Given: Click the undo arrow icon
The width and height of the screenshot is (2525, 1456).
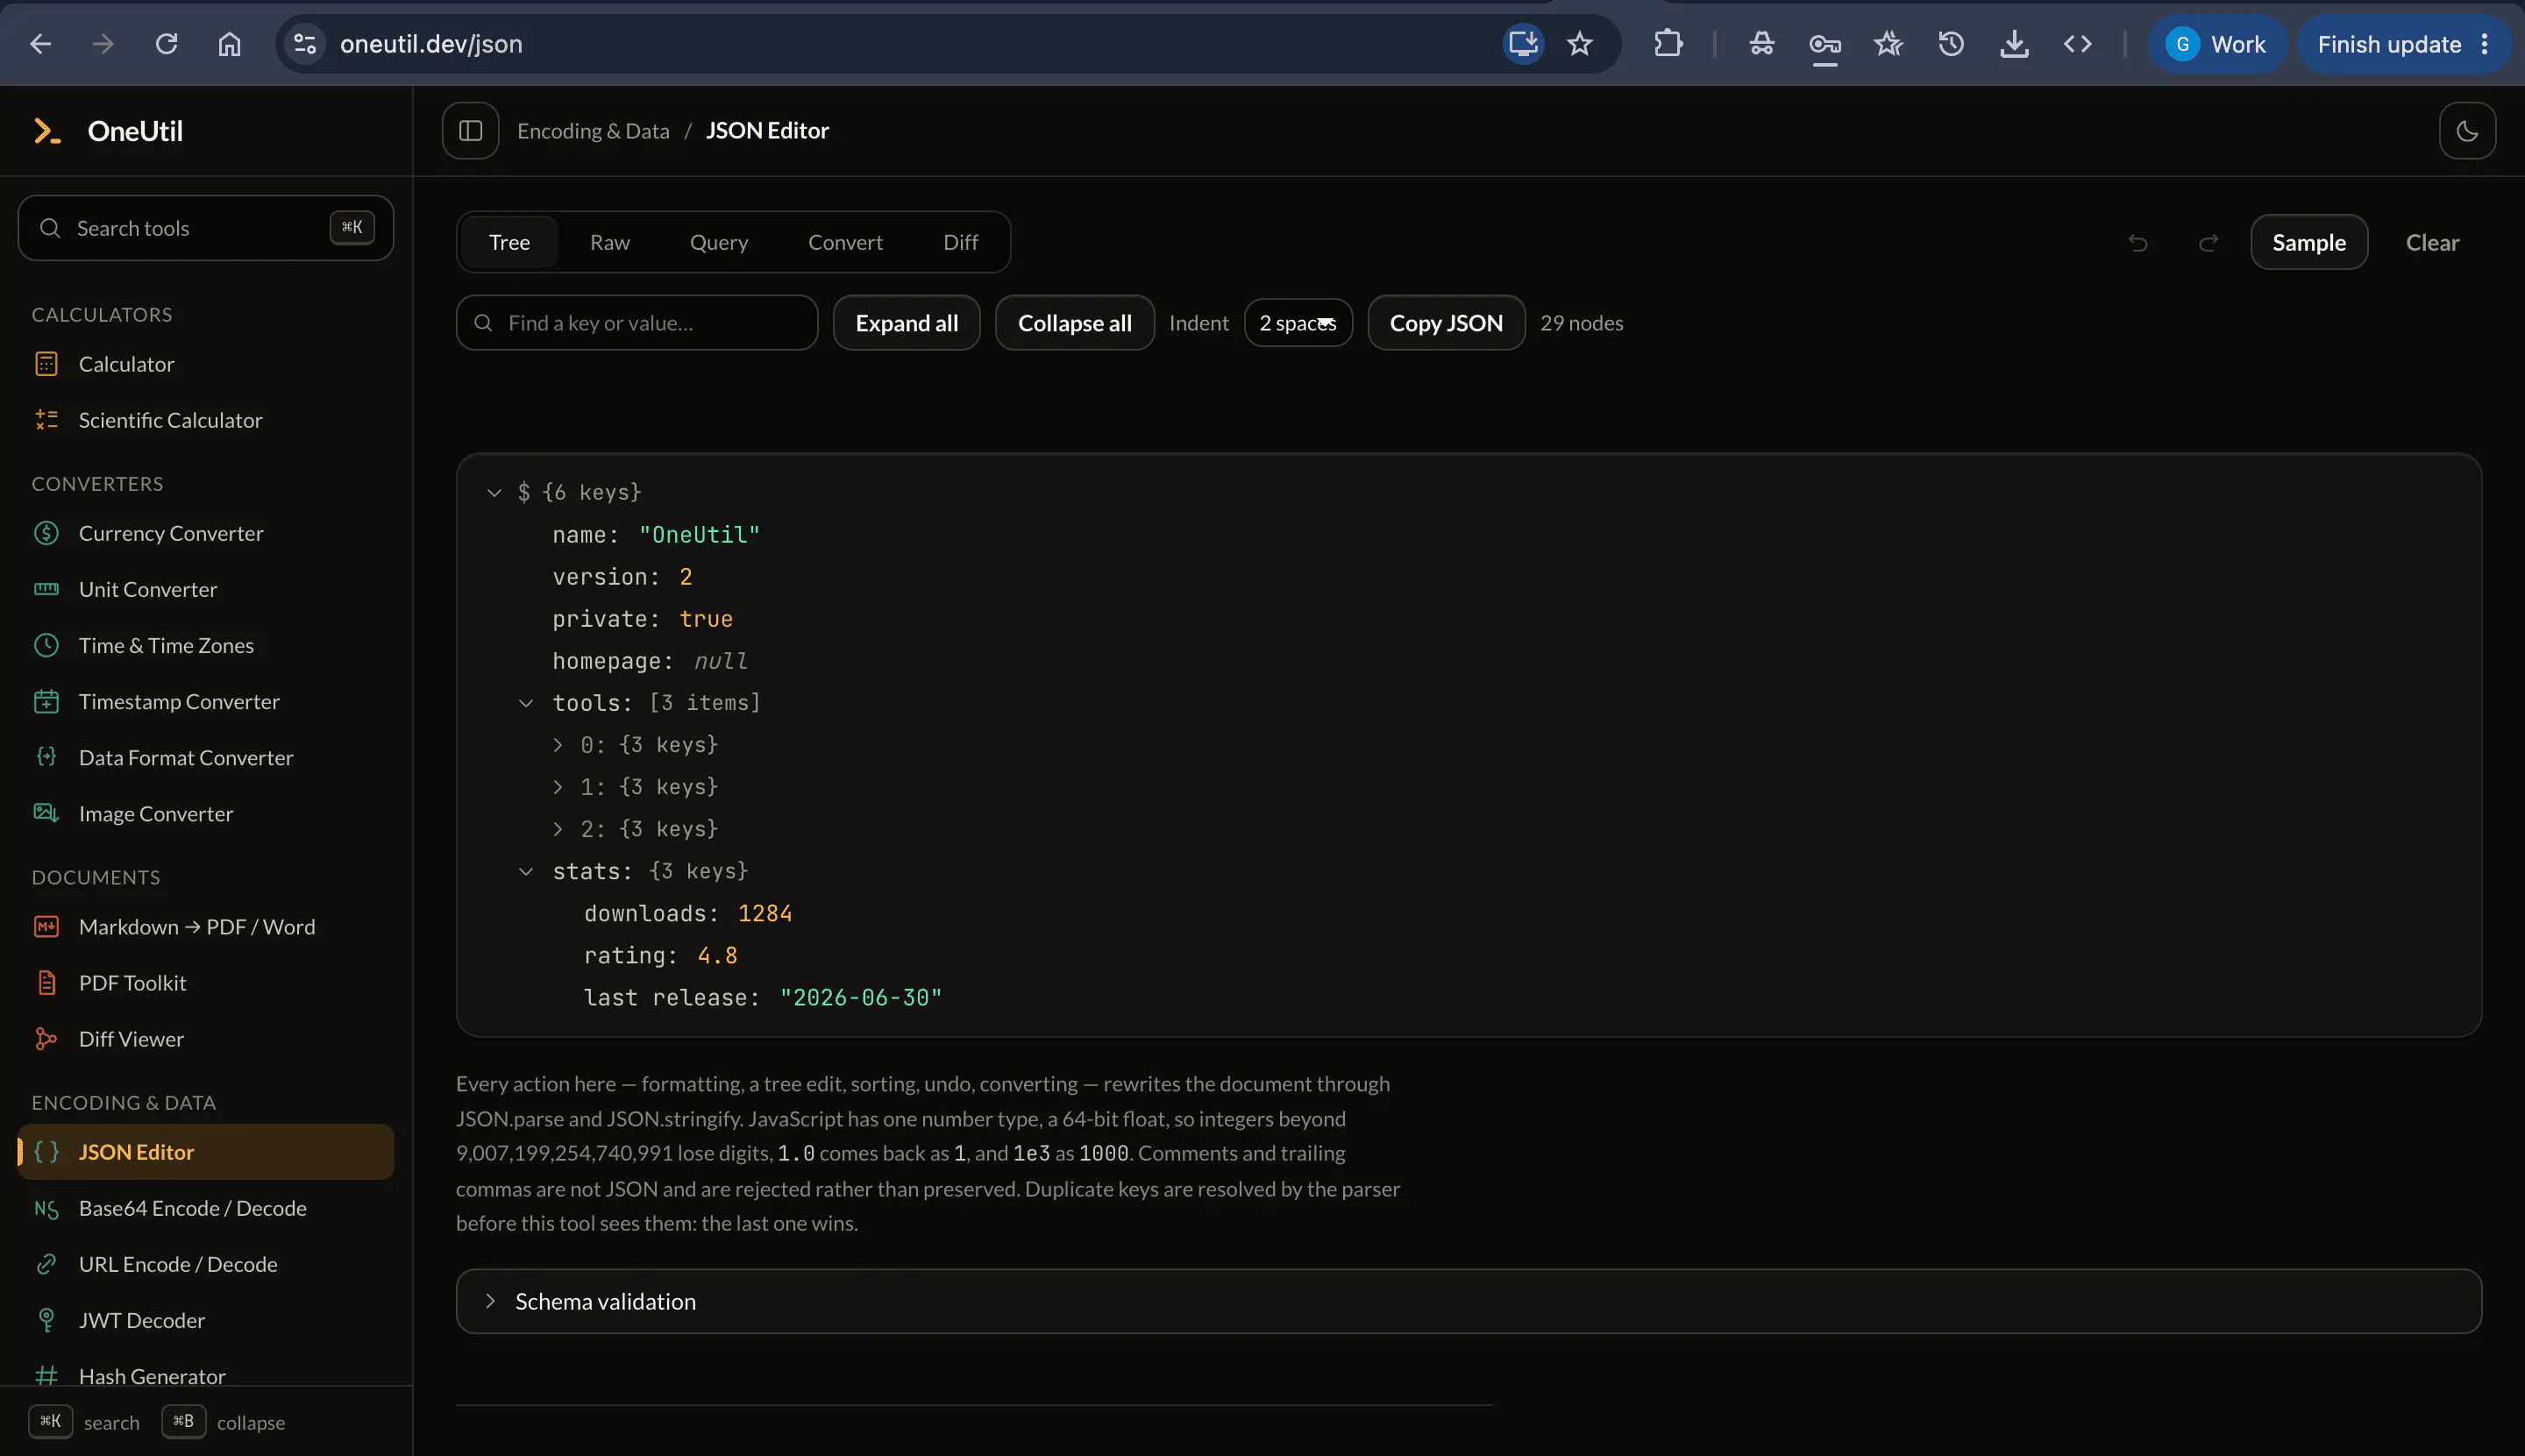Looking at the screenshot, I should point(2138,243).
